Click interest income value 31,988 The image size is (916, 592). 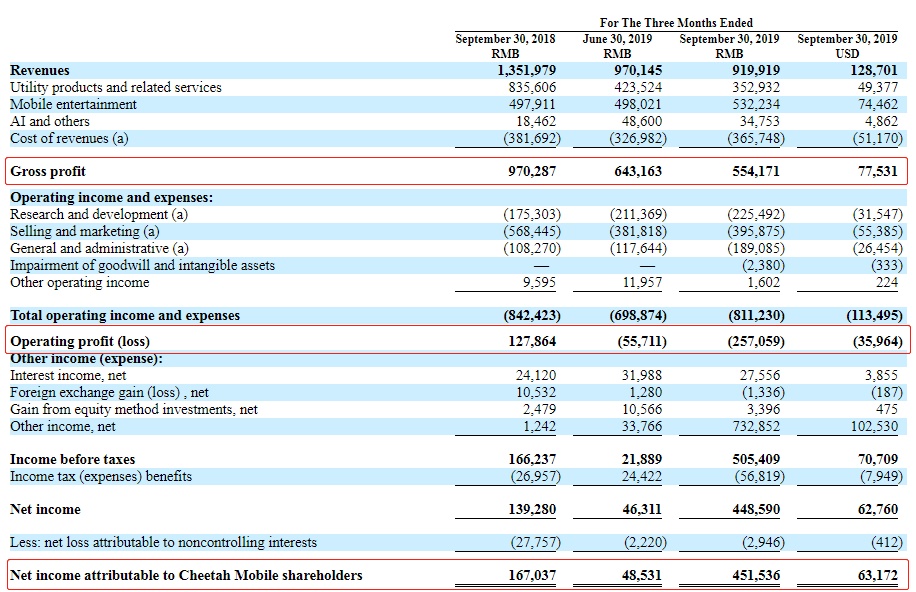coord(642,376)
